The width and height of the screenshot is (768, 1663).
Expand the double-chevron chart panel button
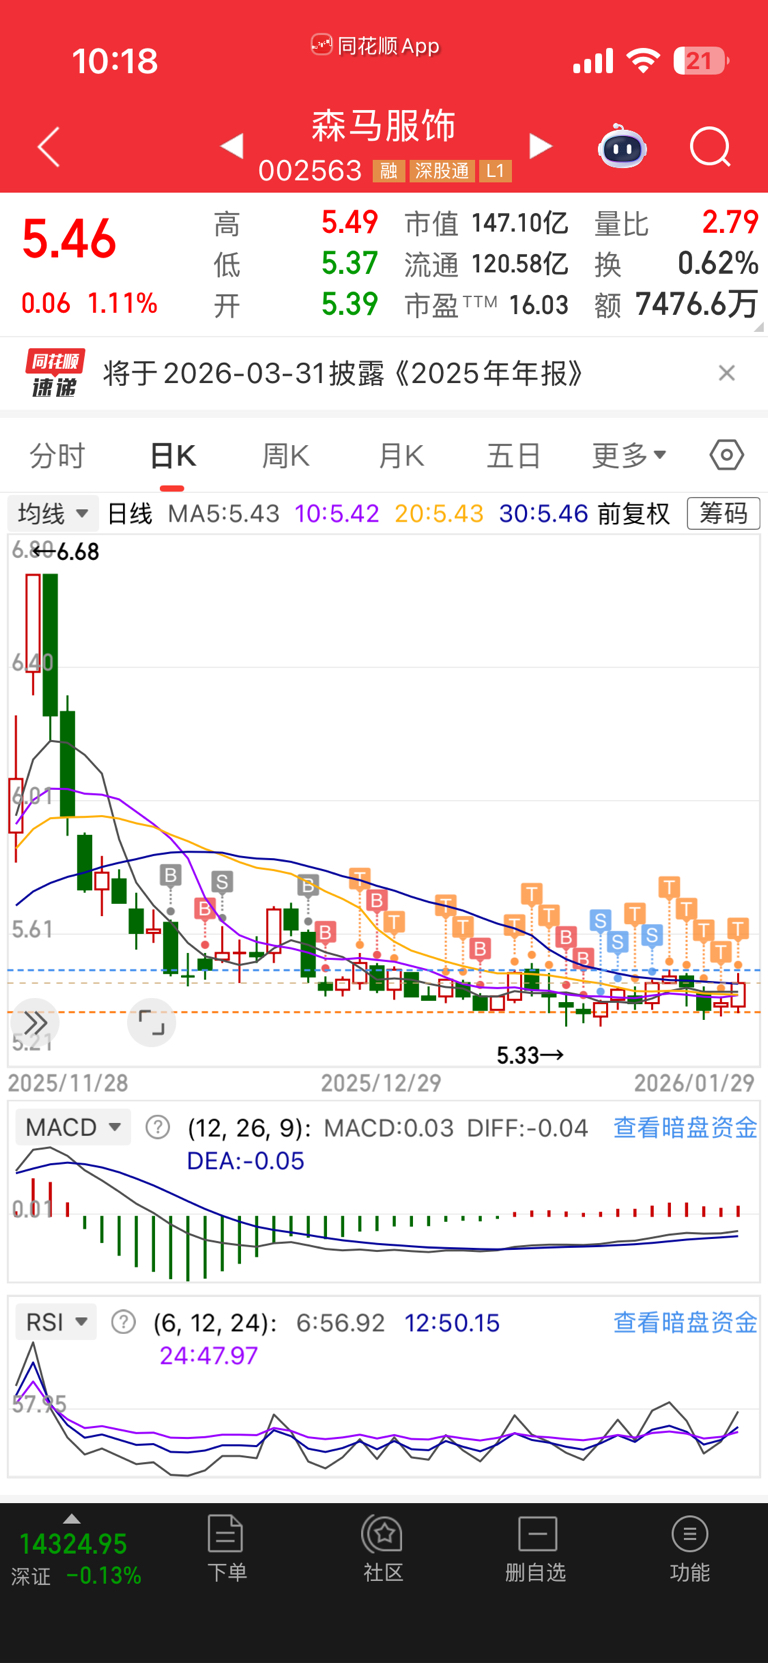tap(35, 1023)
